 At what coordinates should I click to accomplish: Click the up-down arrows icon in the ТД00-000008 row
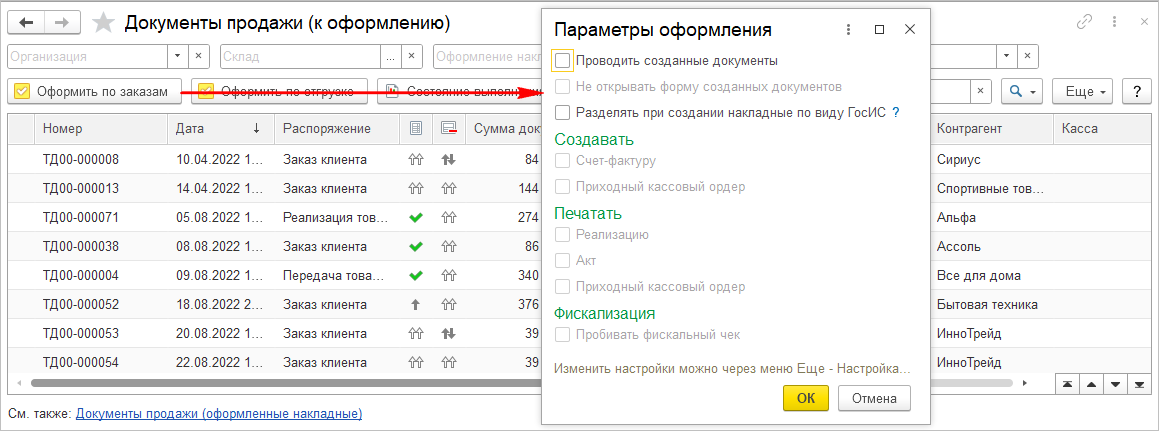448,159
